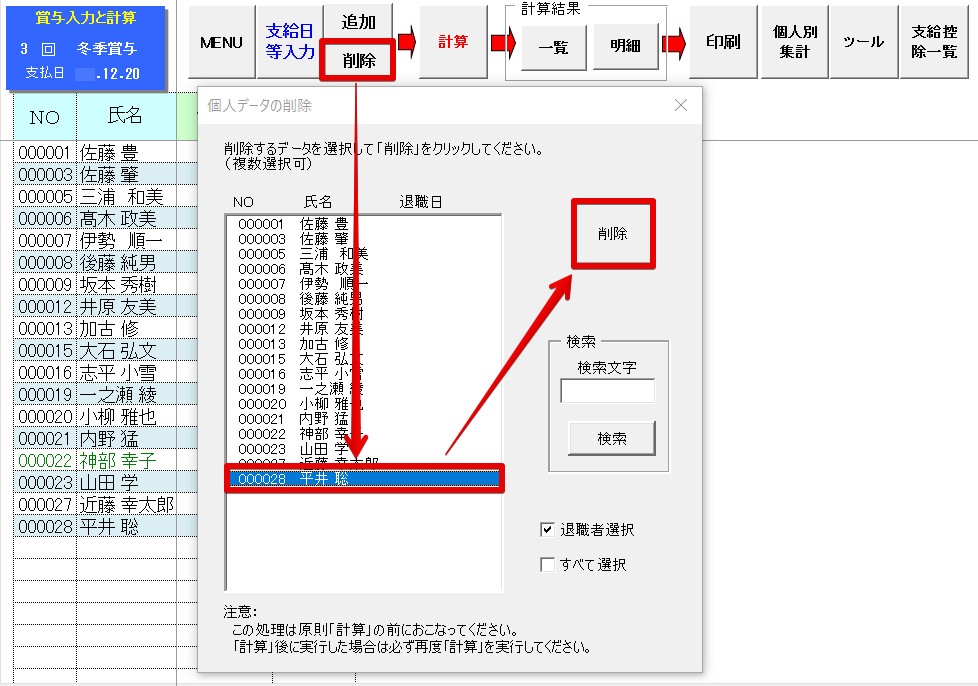Open 支給控除一覧 list
The image size is (978, 686).
click(934, 42)
